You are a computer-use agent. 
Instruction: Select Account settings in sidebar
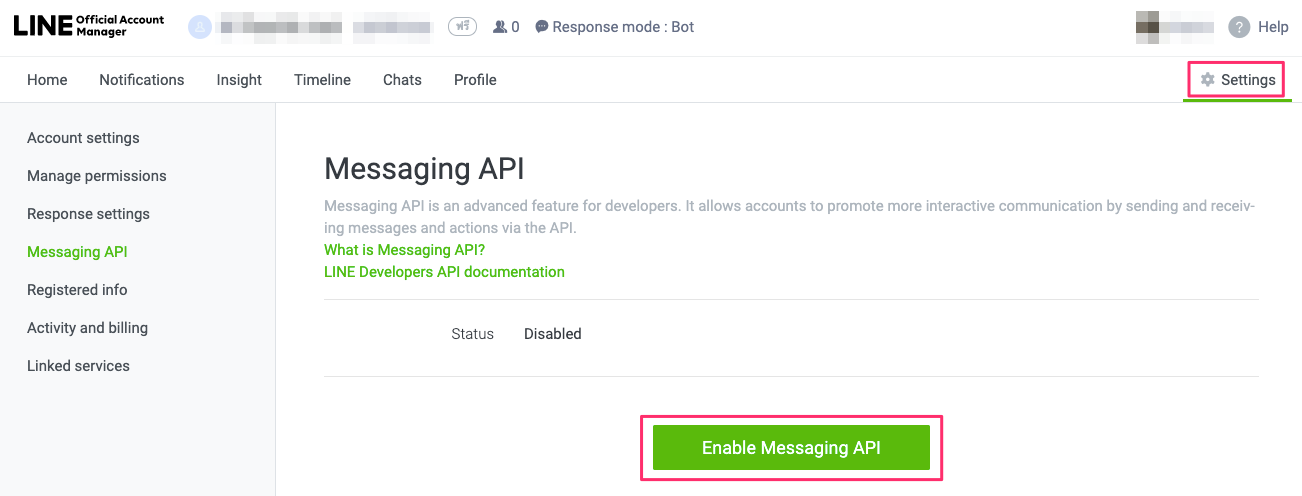tap(83, 138)
